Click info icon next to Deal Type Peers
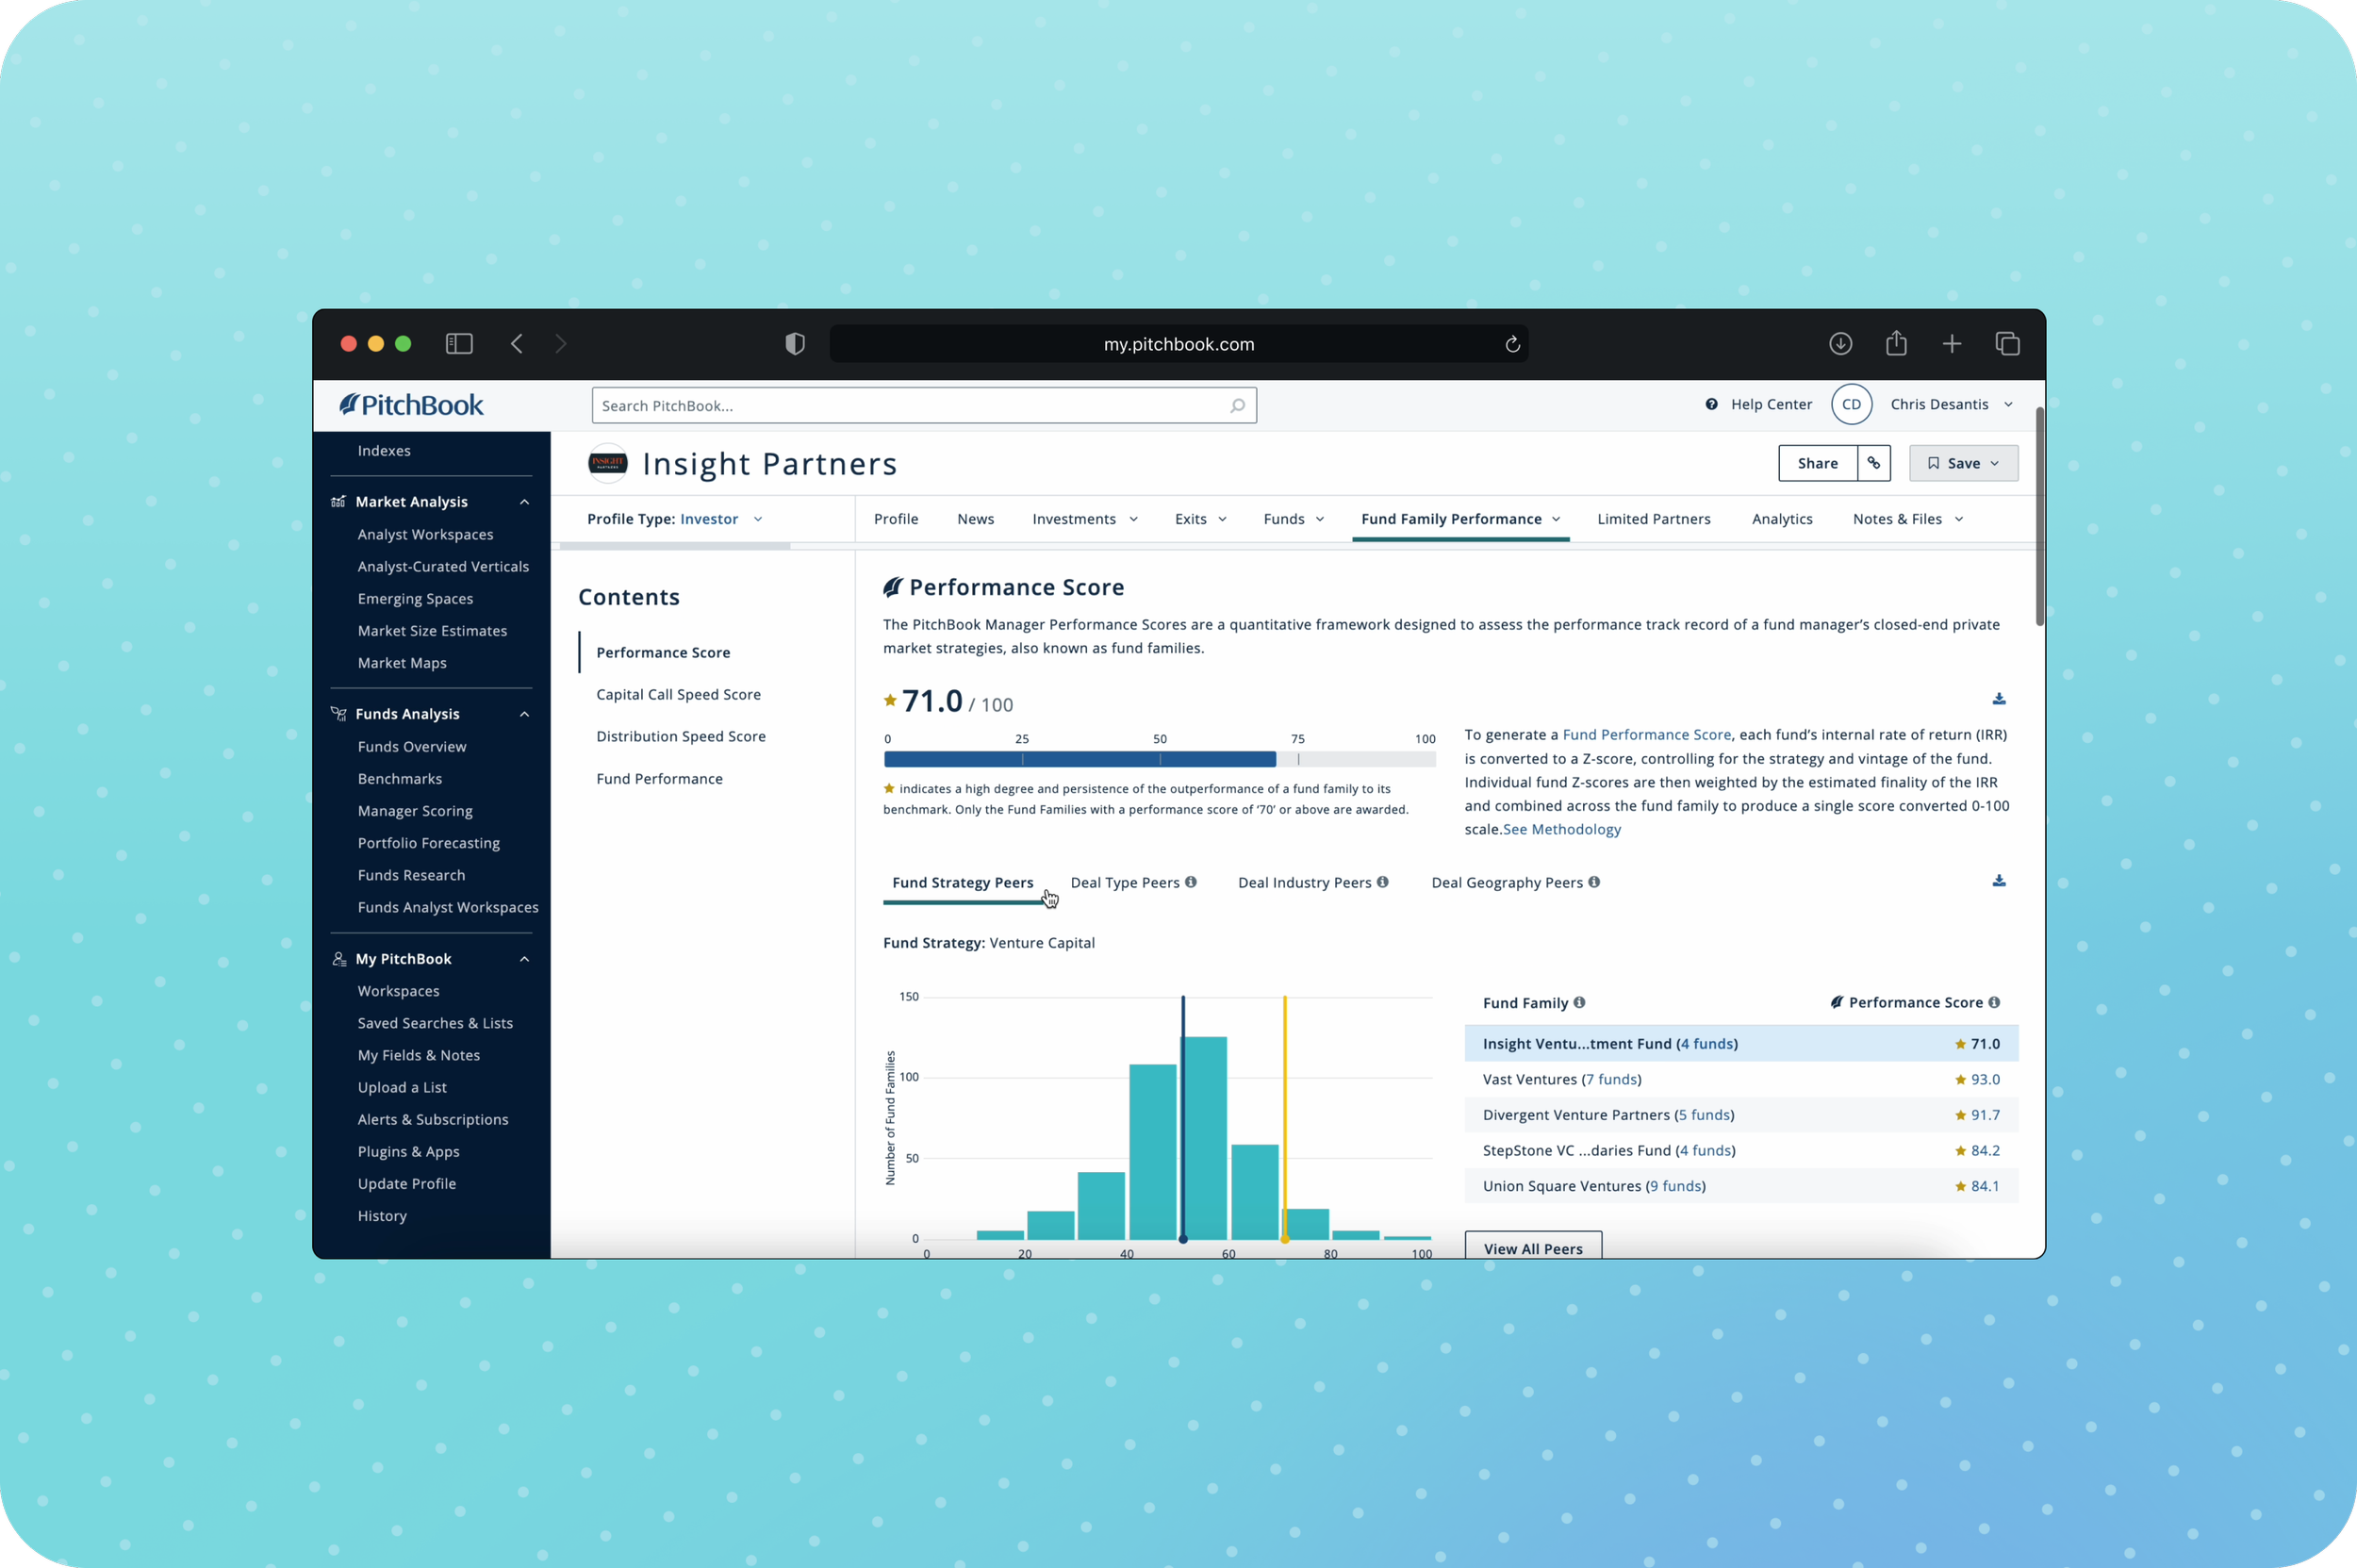 (1190, 882)
